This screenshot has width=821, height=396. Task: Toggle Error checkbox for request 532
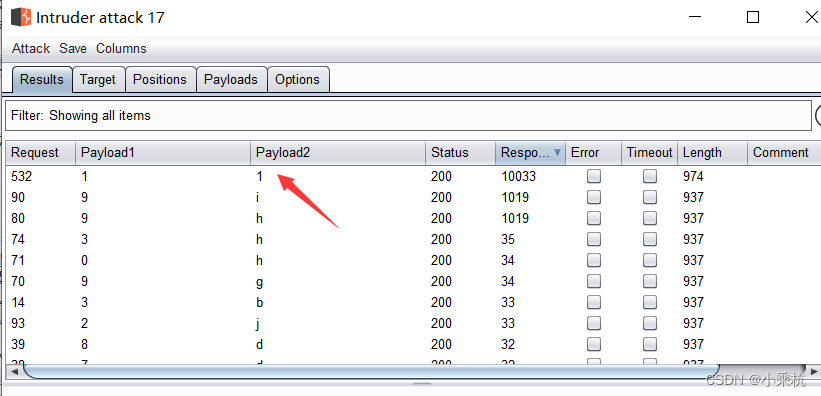(594, 177)
